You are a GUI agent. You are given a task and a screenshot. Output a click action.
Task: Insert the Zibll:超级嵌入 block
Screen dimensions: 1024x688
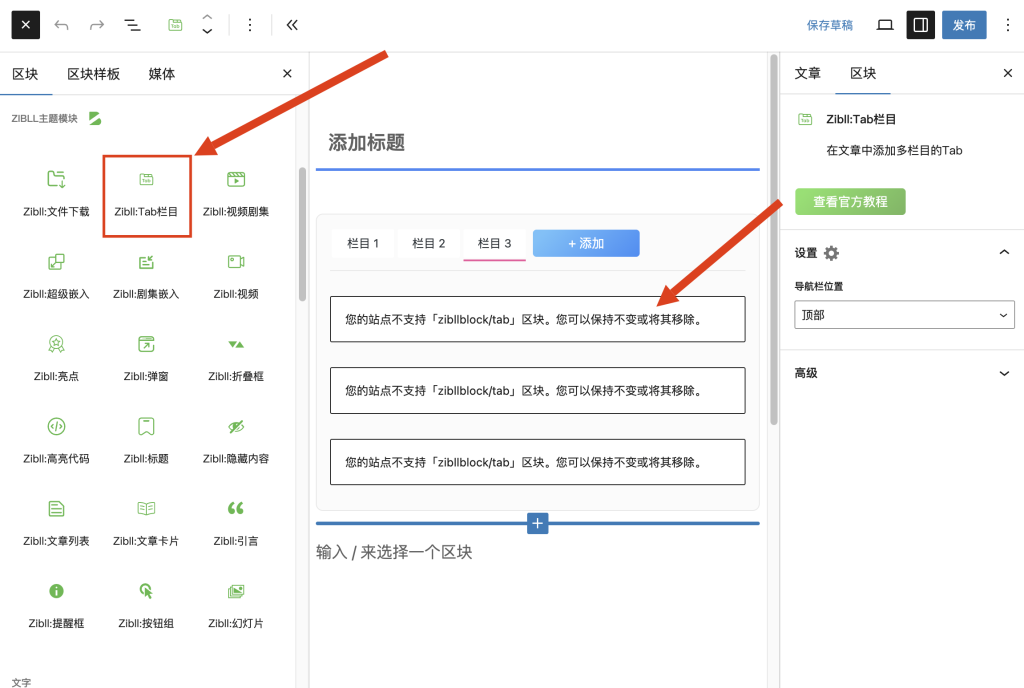point(56,277)
